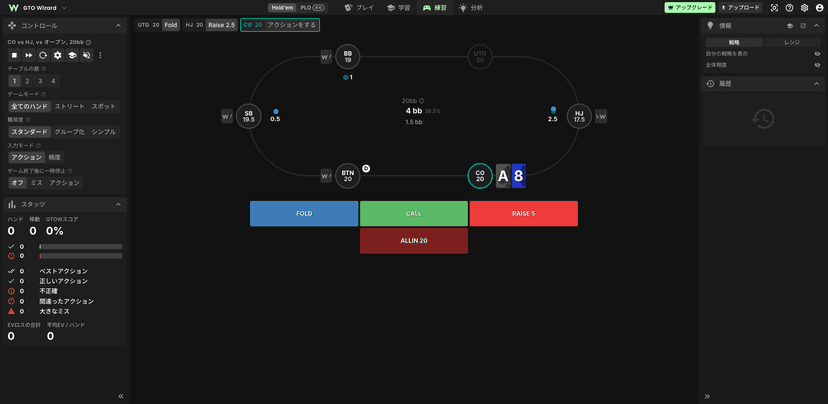Select グループ化 difficulty

coord(69,131)
